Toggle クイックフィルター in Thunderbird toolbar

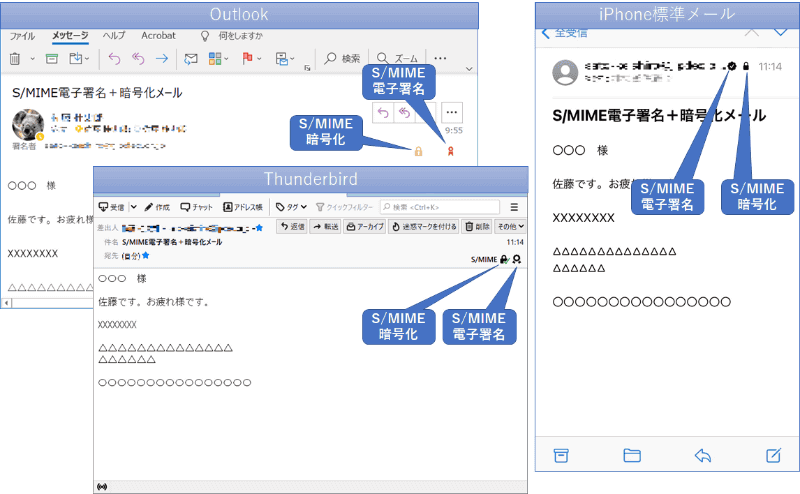(x=344, y=207)
